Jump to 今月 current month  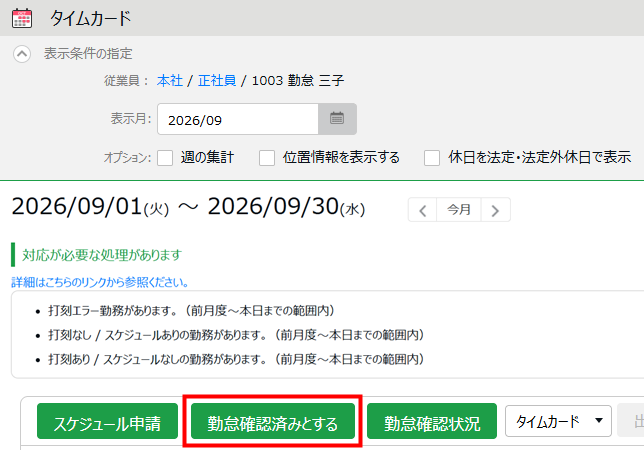coord(459,210)
